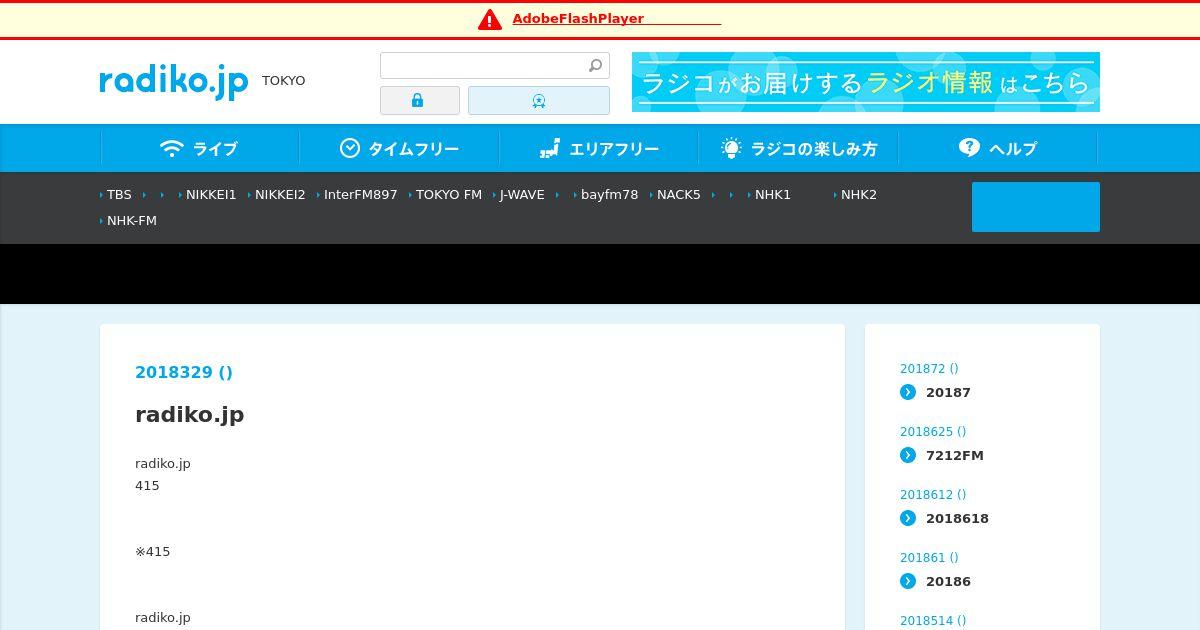1200x630 pixels.
Task: Open the sidebar news item 20186
Action: [x=948, y=582]
